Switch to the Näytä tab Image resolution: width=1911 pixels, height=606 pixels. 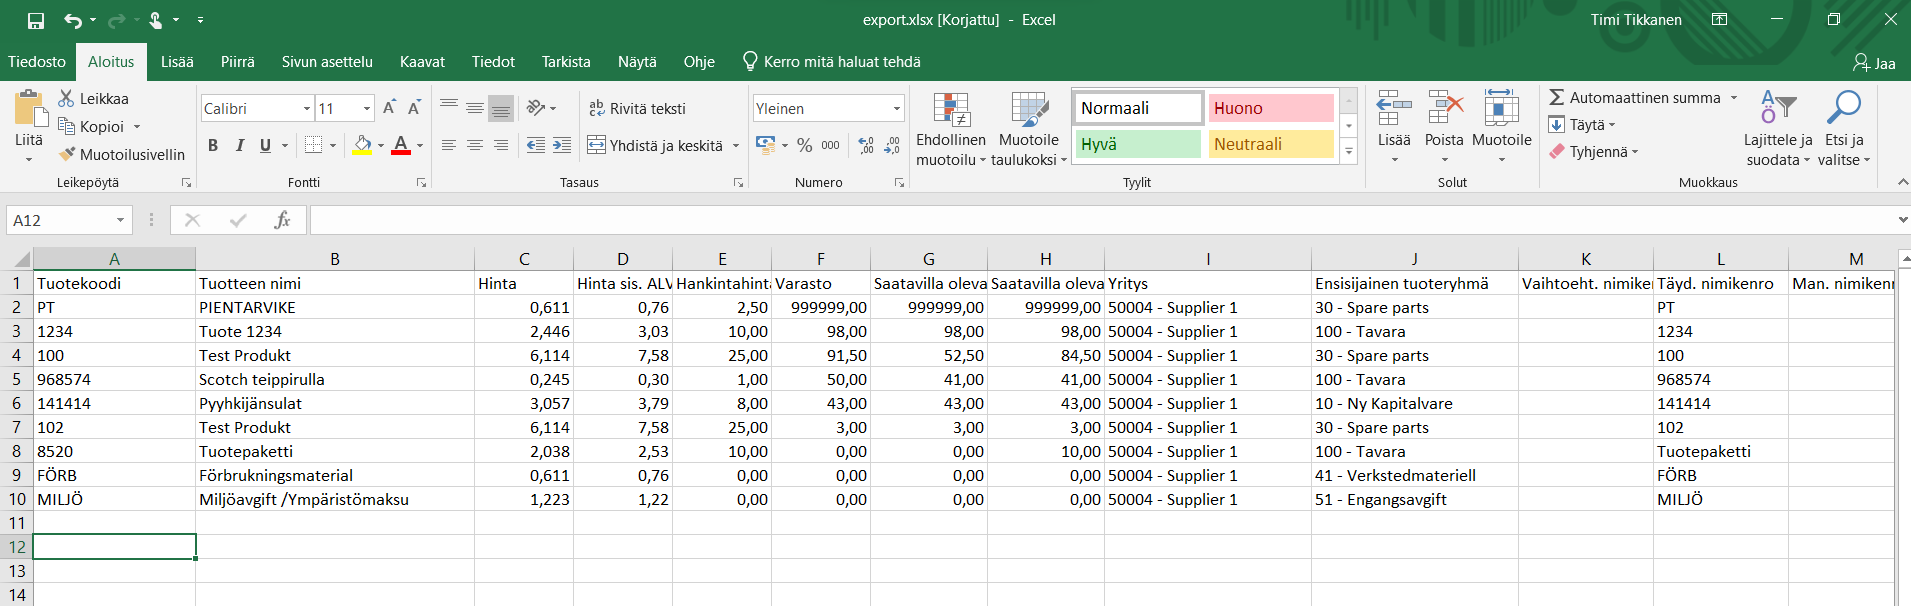click(637, 62)
